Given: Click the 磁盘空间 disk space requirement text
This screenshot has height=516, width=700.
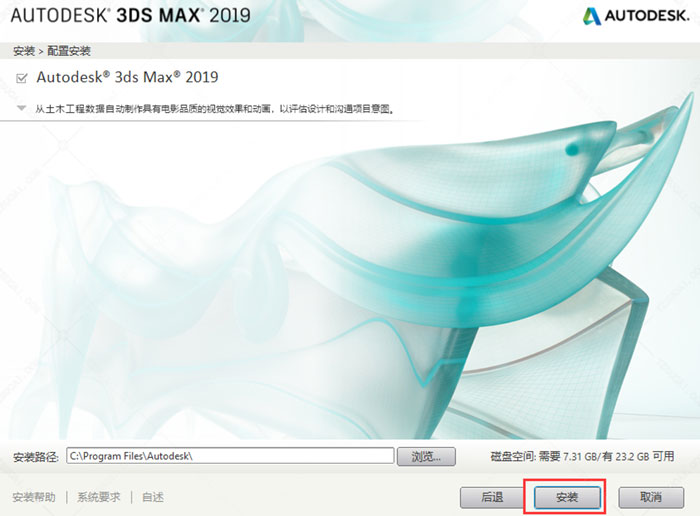Looking at the screenshot, I should point(582,456).
